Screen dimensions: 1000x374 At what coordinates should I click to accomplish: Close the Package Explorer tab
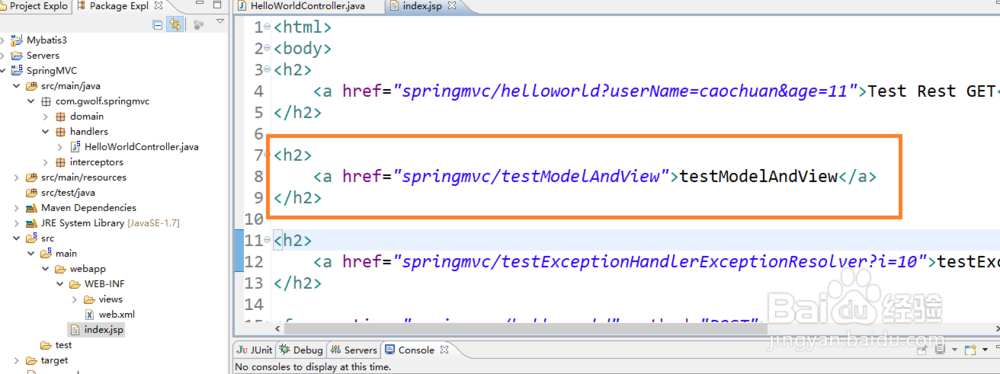coord(159,5)
